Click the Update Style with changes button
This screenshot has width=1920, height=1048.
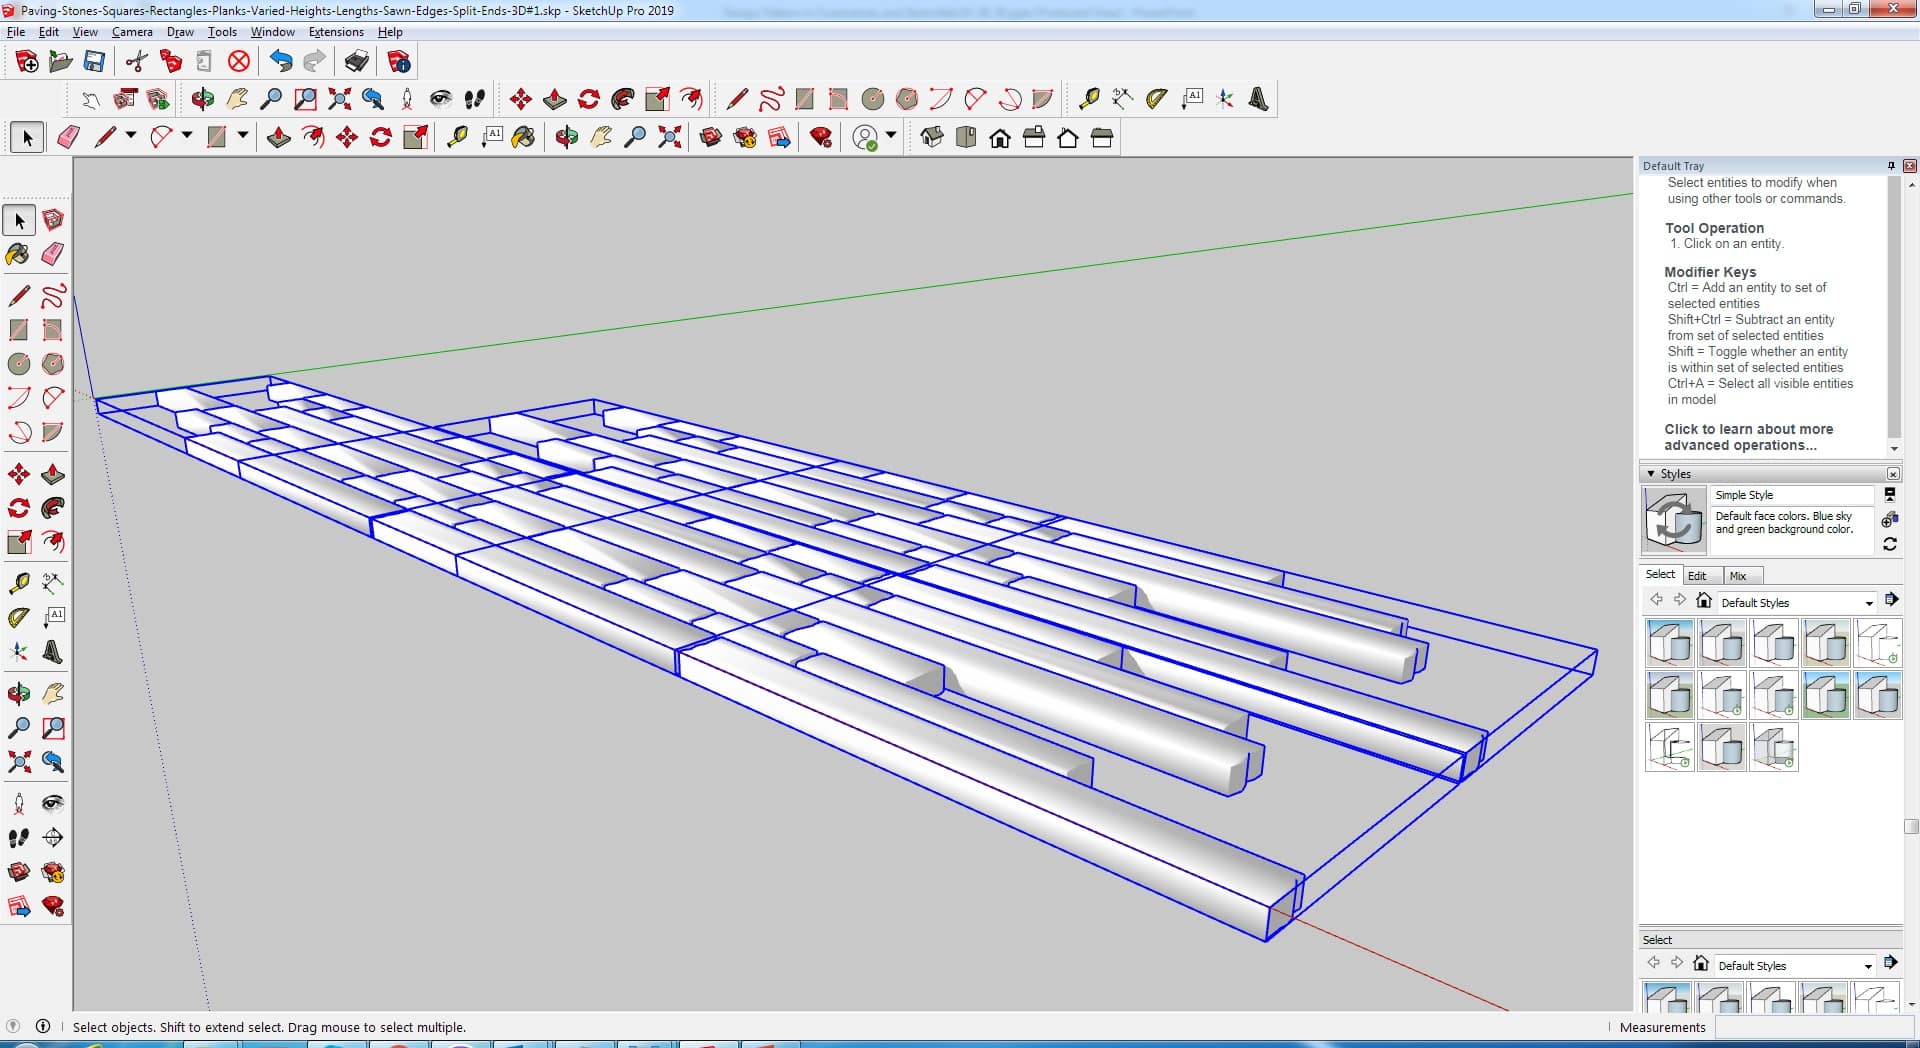[1889, 544]
